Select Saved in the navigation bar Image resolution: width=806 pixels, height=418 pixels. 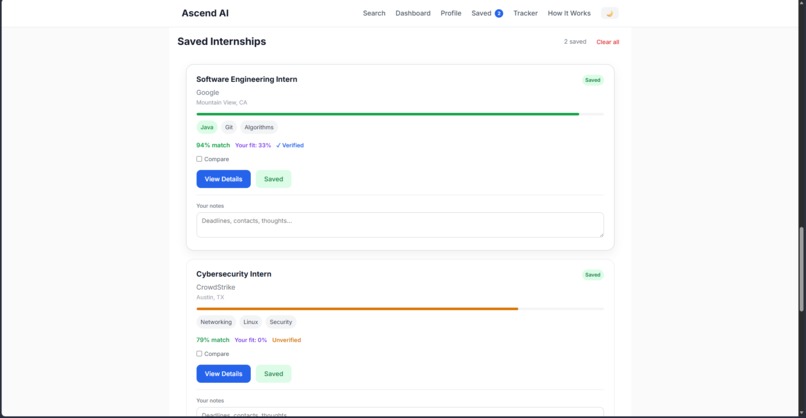tap(481, 13)
